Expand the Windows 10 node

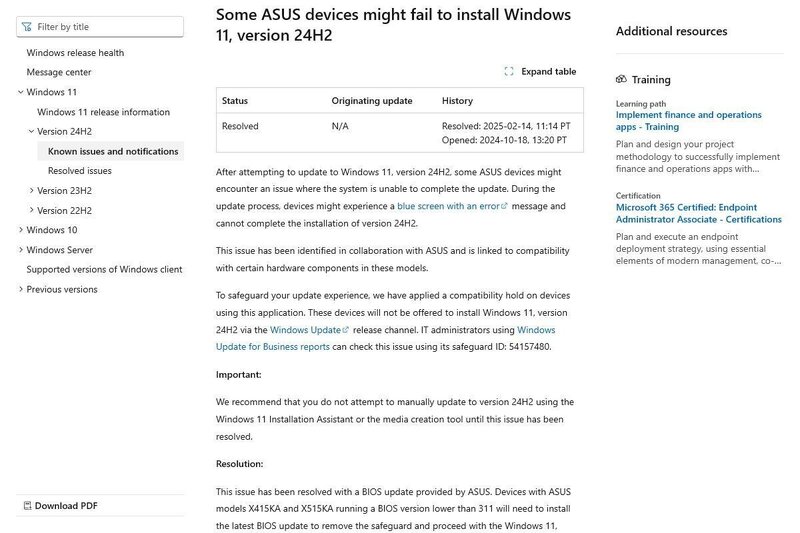[x=20, y=230]
